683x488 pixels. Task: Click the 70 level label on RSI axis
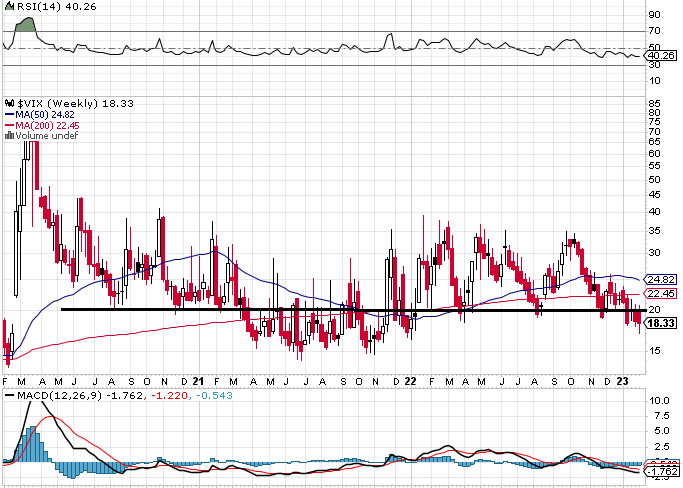click(x=655, y=31)
